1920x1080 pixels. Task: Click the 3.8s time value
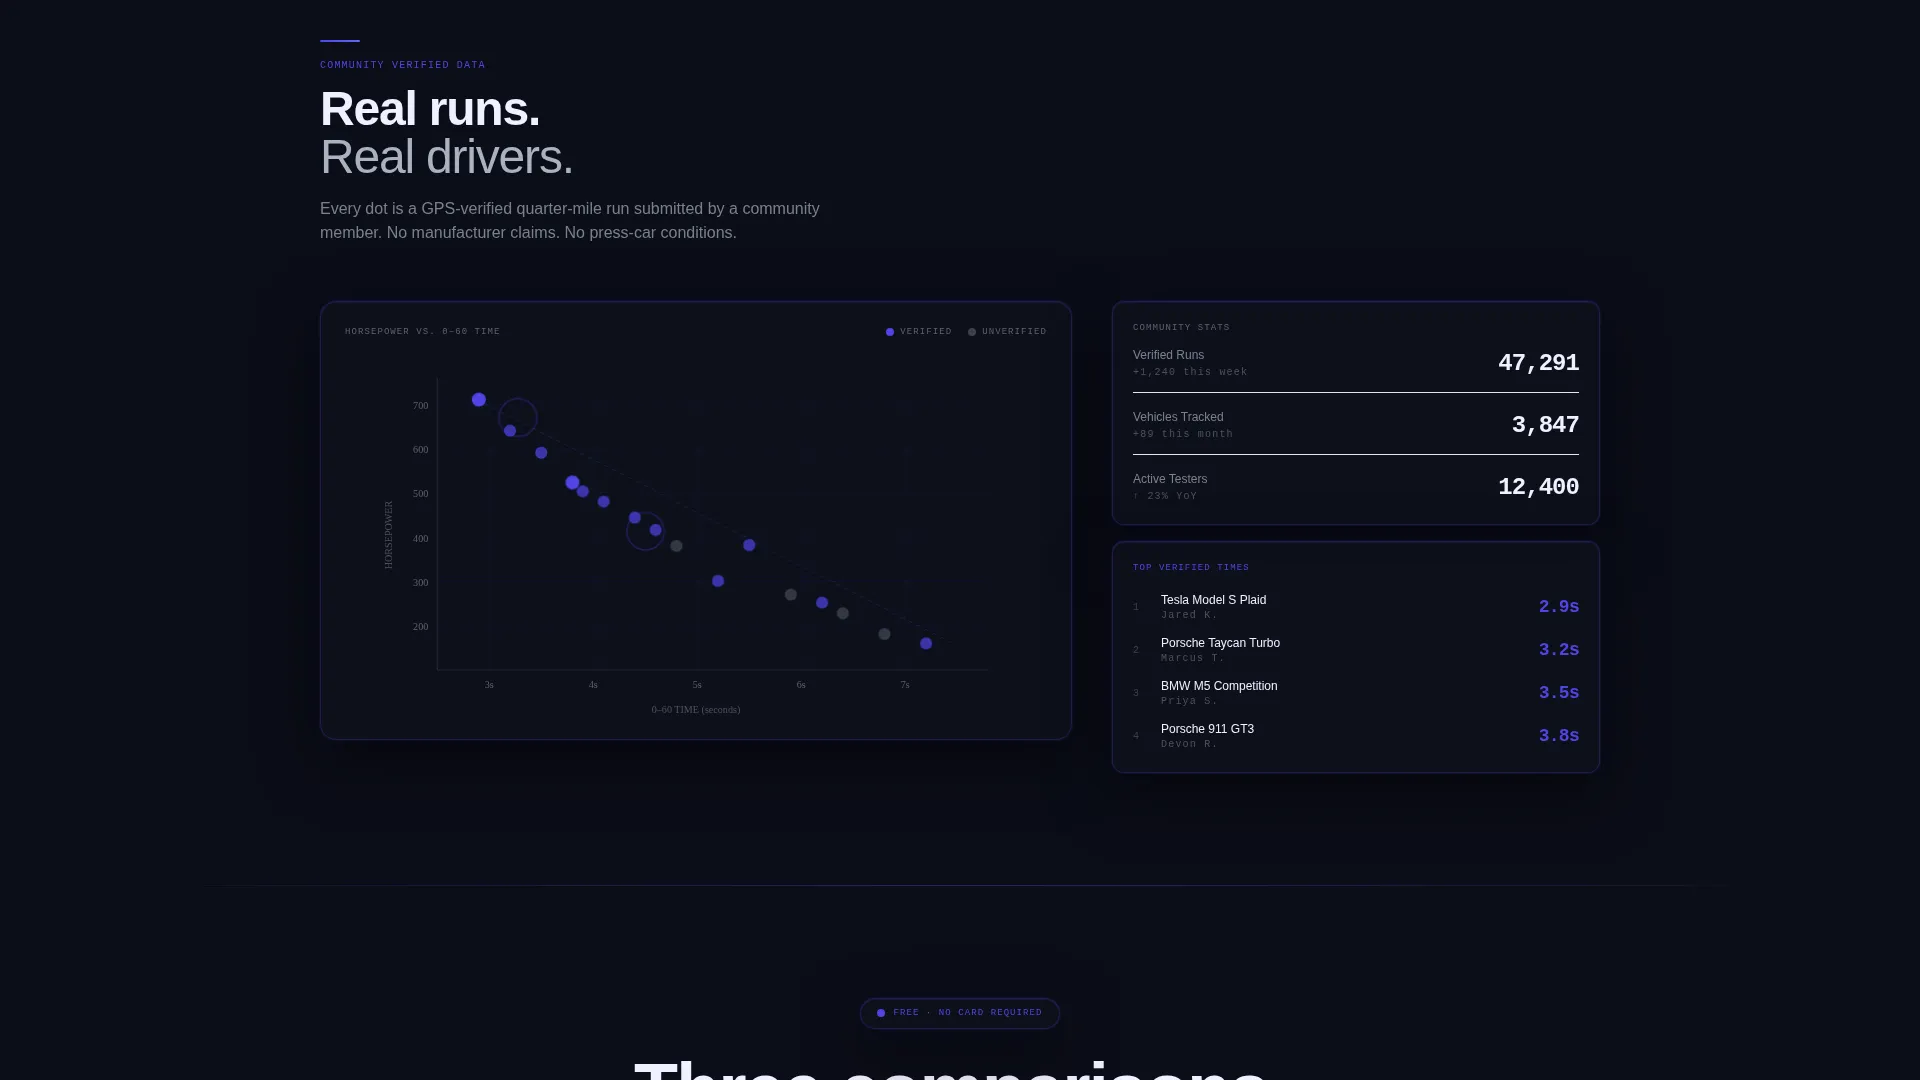1558,736
